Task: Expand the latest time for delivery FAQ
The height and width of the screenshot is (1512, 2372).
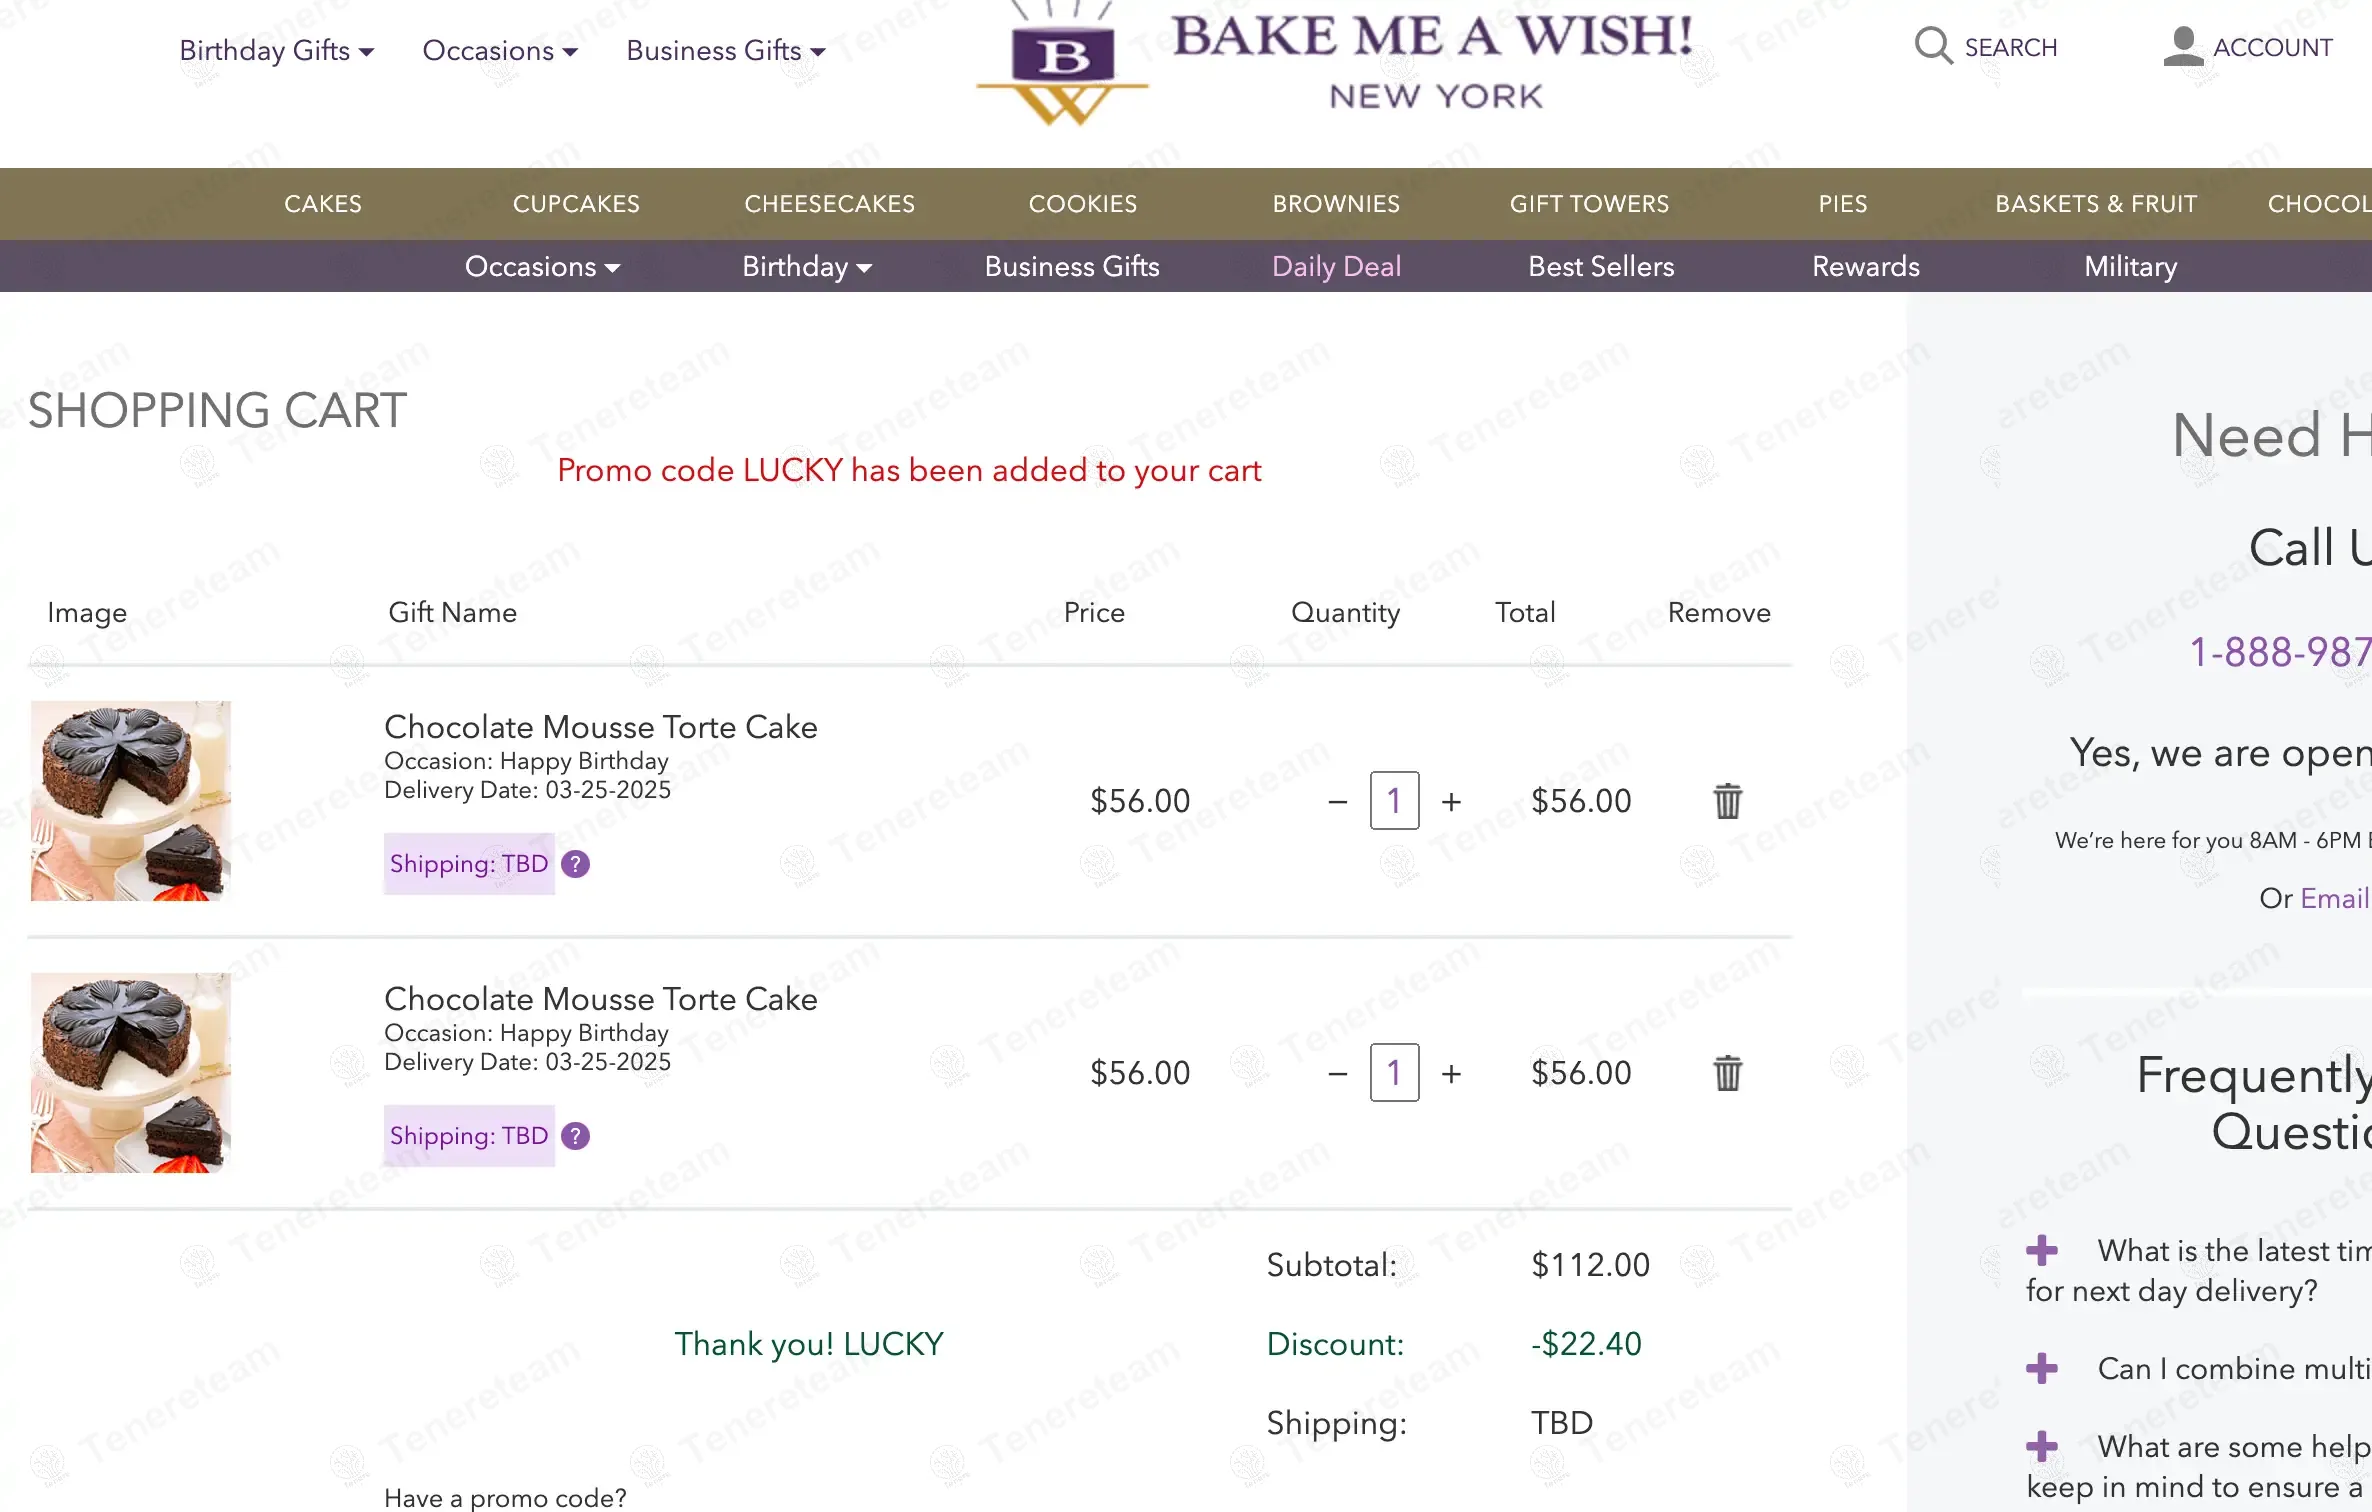Action: point(2042,1251)
